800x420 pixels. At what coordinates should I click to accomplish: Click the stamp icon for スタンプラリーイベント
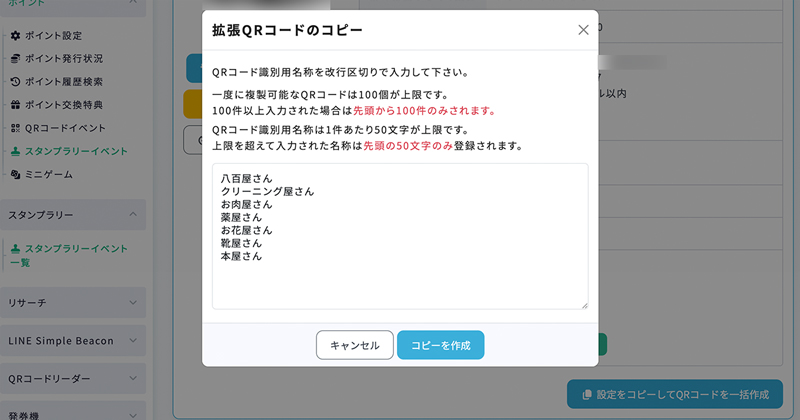coord(15,152)
